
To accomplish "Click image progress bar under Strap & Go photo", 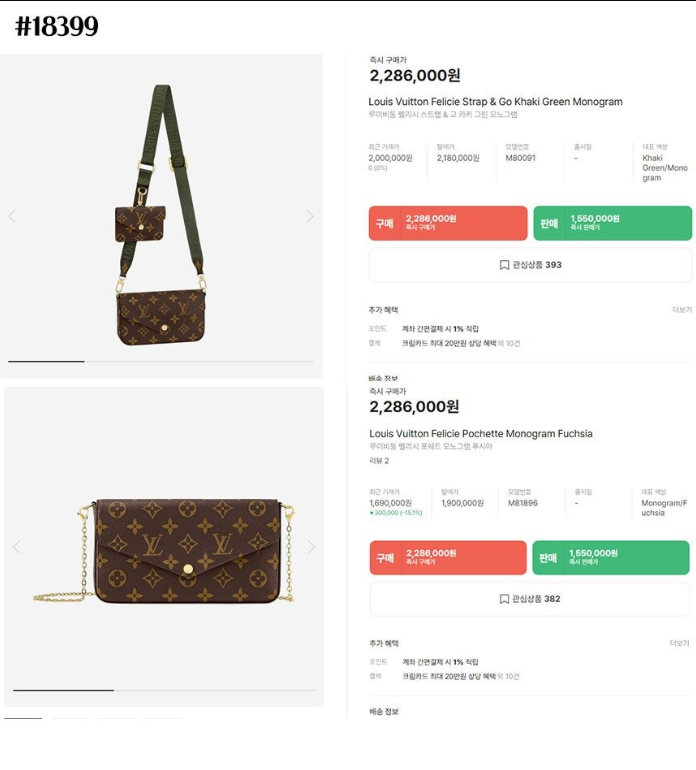I will point(161,361).
